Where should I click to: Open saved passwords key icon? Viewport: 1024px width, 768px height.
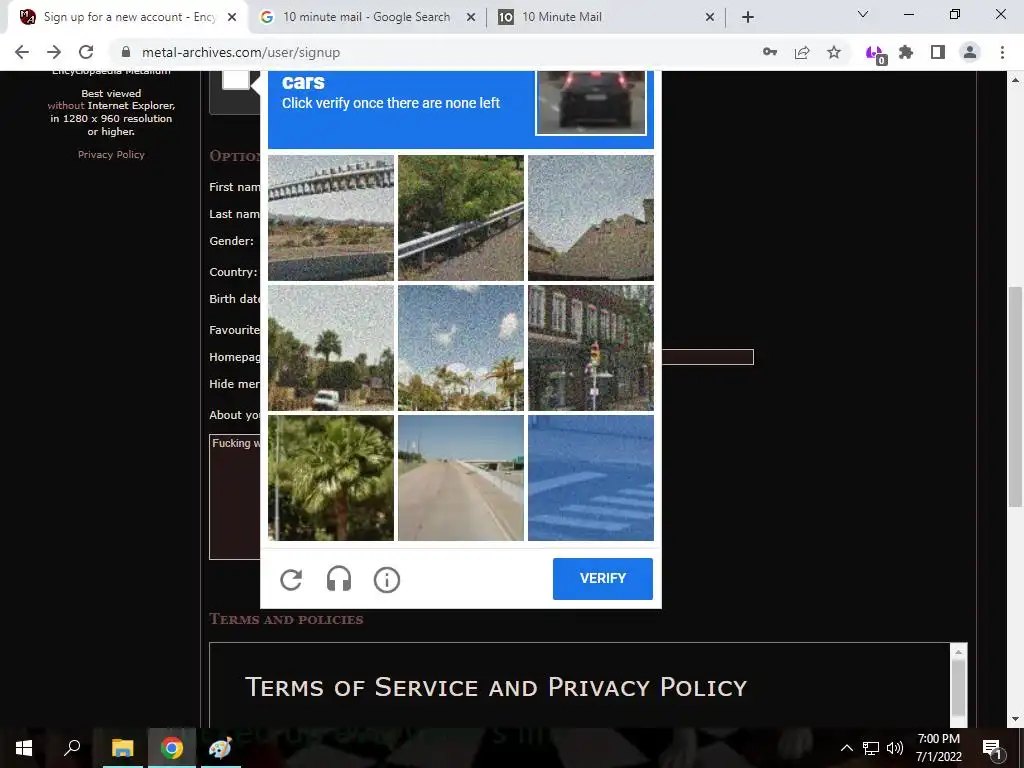770,52
